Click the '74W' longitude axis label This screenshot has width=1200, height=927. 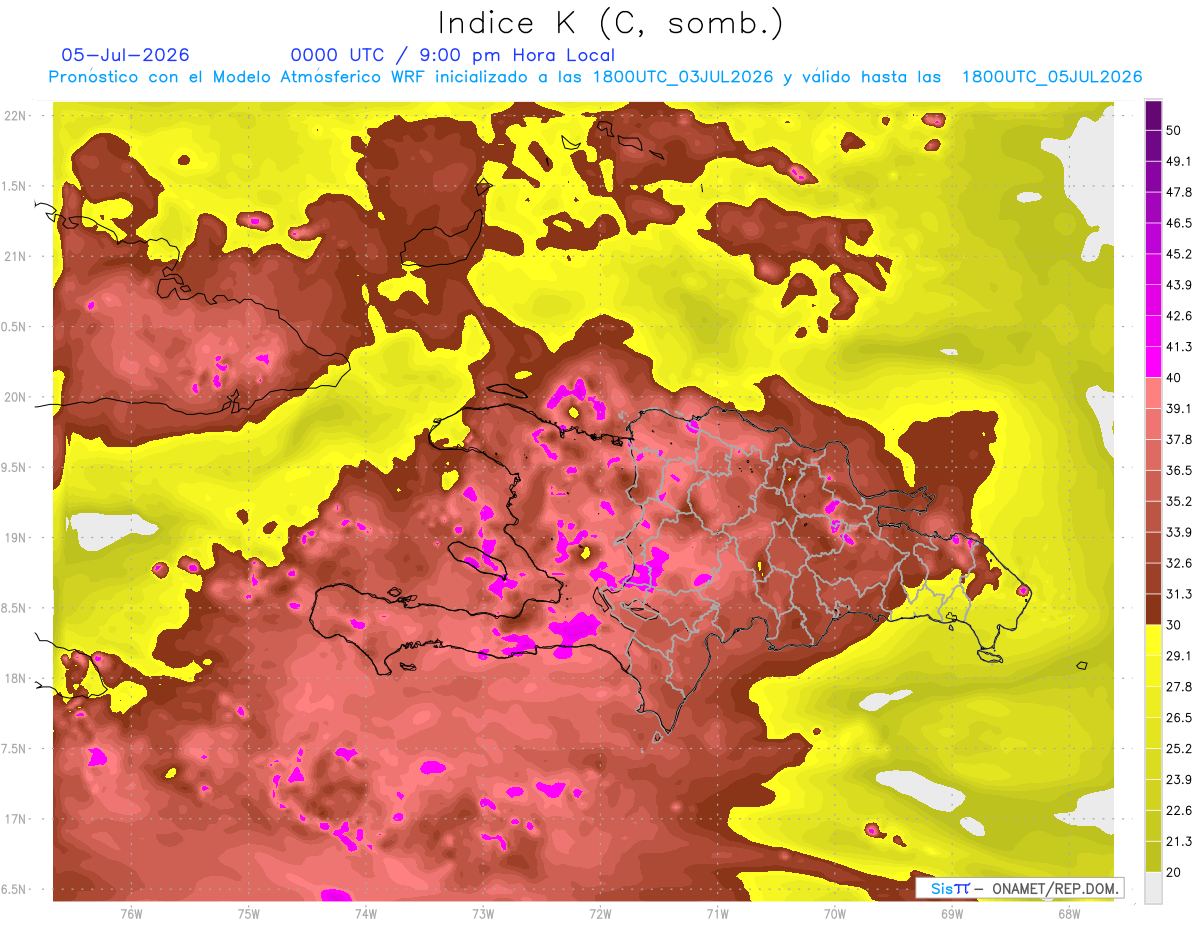(x=365, y=913)
